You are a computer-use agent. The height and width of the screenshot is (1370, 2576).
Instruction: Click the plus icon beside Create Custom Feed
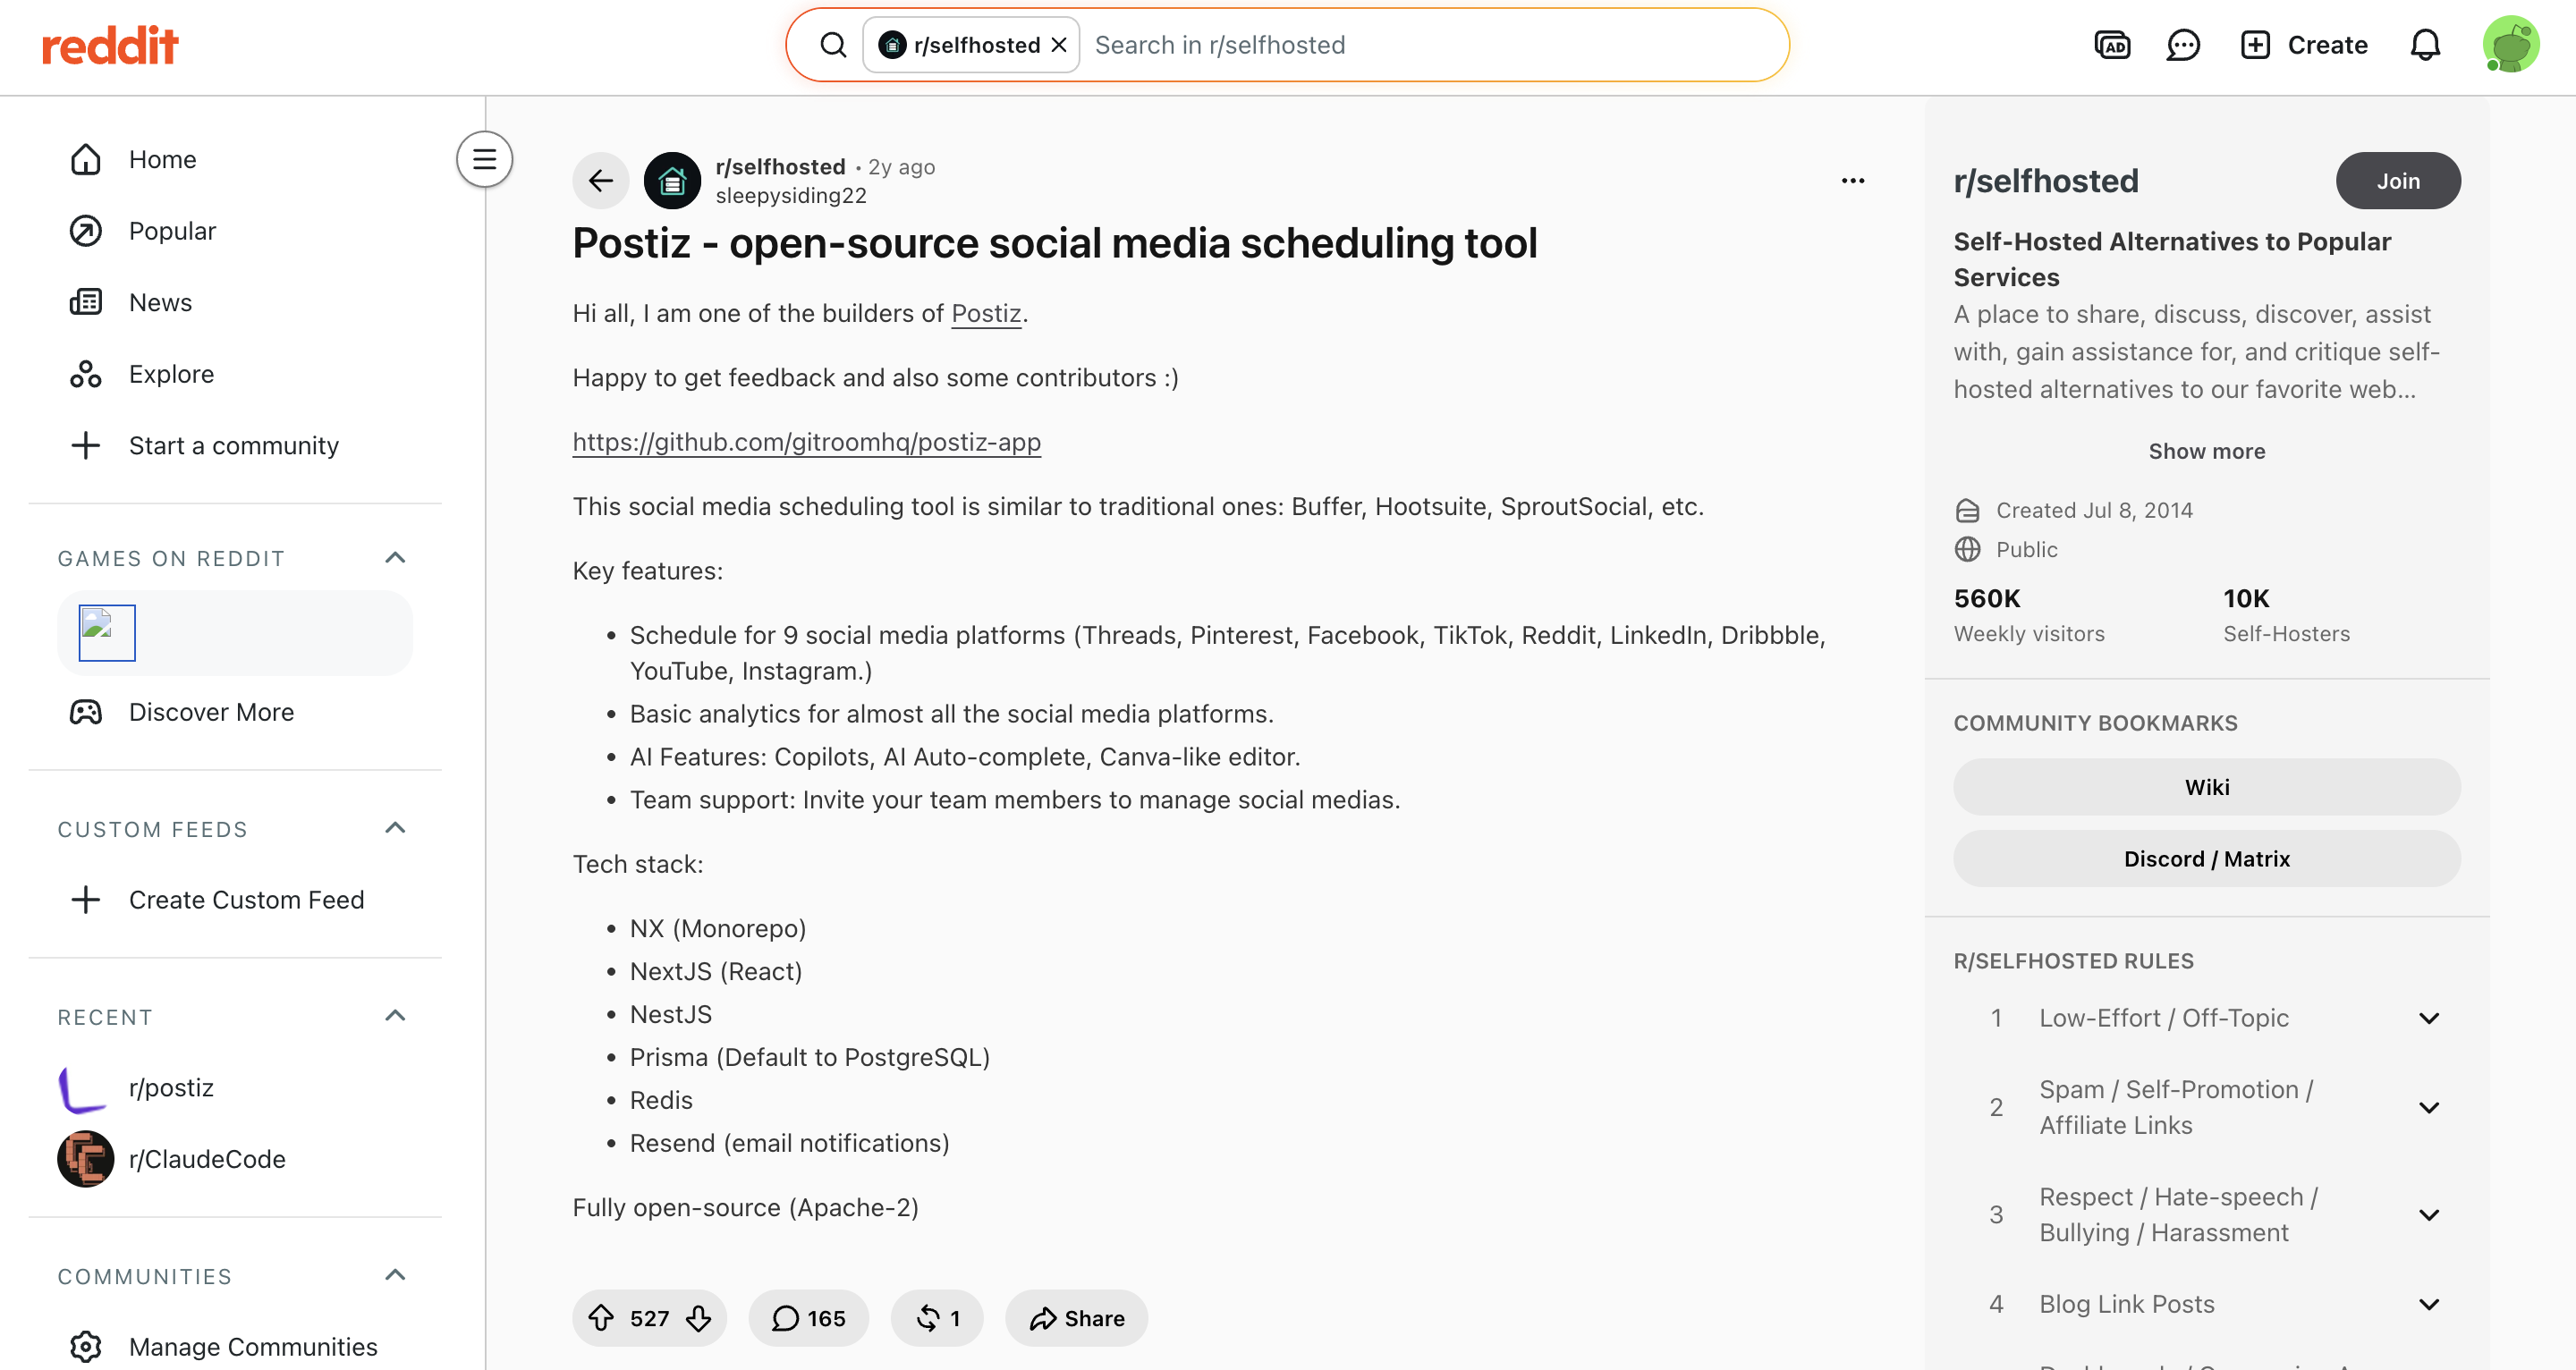[86, 900]
